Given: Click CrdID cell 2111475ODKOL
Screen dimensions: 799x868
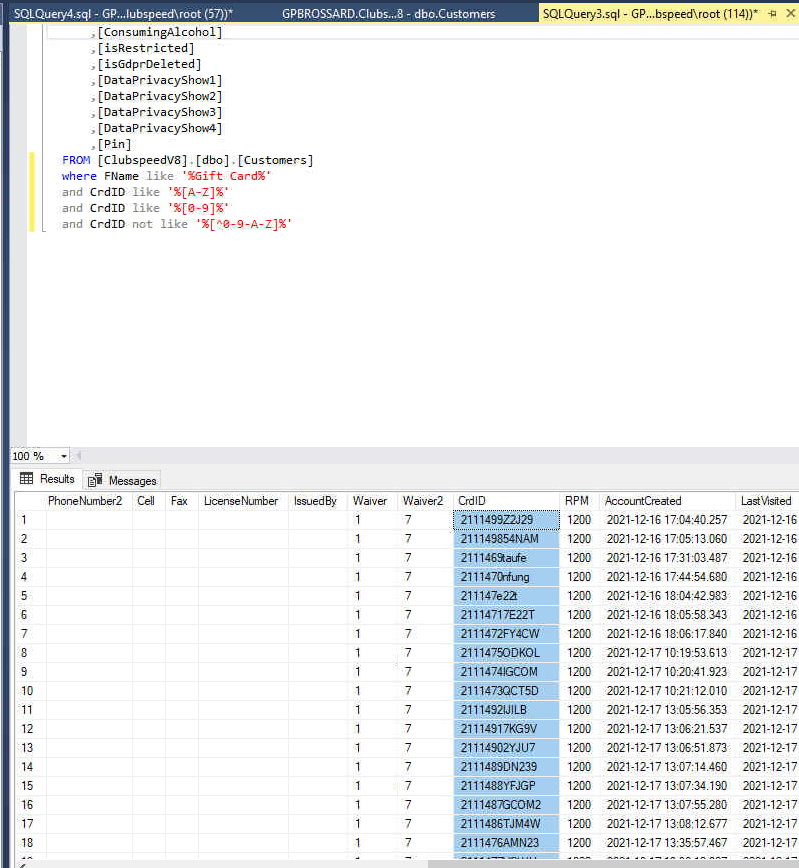Looking at the screenshot, I should pyautogui.click(x=506, y=653).
